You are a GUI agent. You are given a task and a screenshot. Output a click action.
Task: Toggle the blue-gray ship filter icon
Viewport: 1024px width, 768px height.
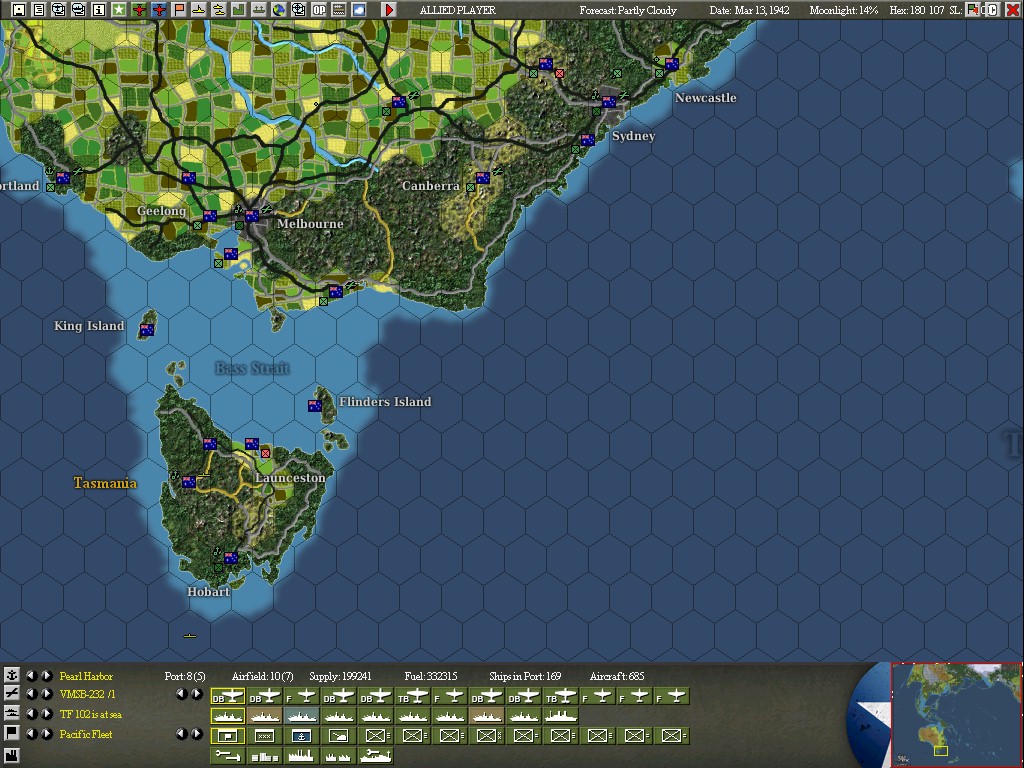(x=302, y=716)
